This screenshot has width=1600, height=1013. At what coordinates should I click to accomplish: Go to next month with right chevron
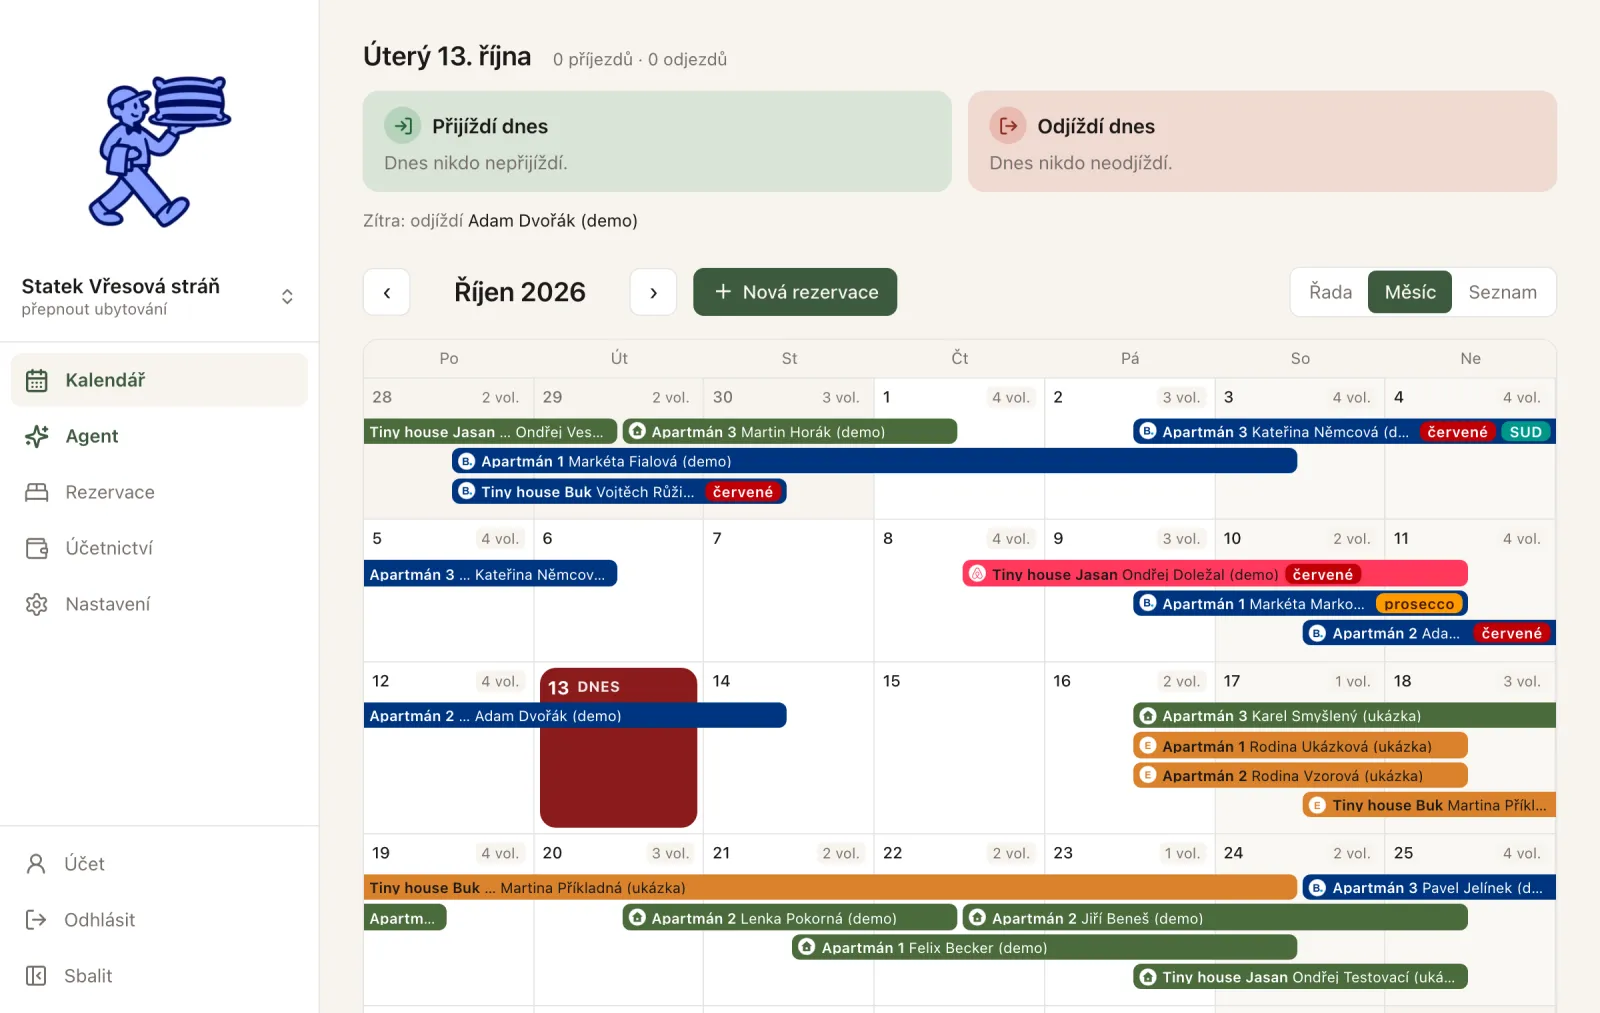pyautogui.click(x=653, y=292)
